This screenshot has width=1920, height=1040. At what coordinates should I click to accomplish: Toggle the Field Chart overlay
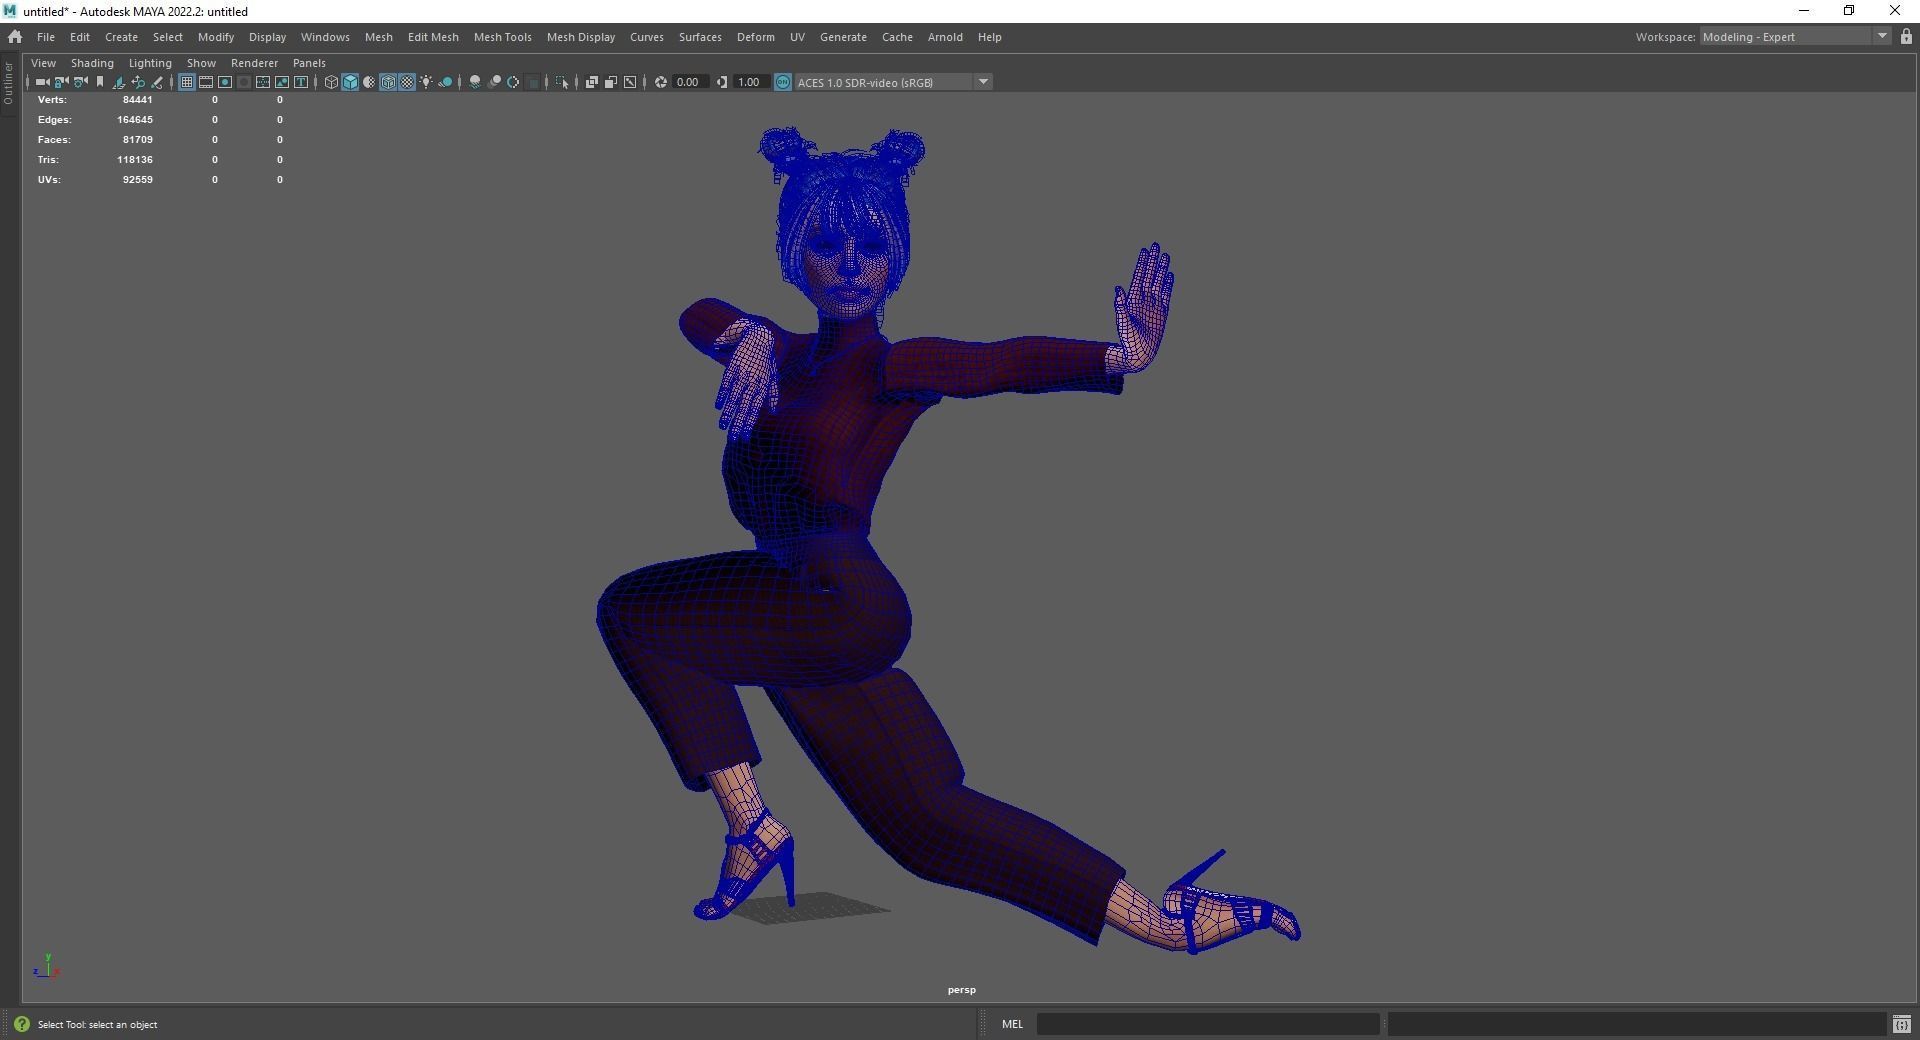tap(263, 82)
